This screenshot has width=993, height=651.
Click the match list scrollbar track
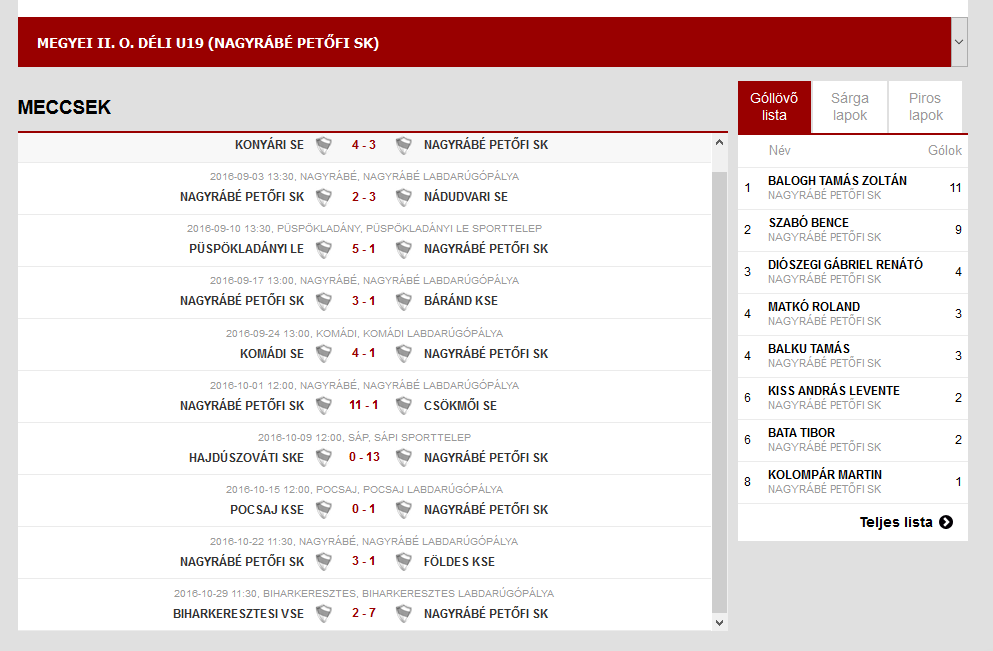(719, 391)
